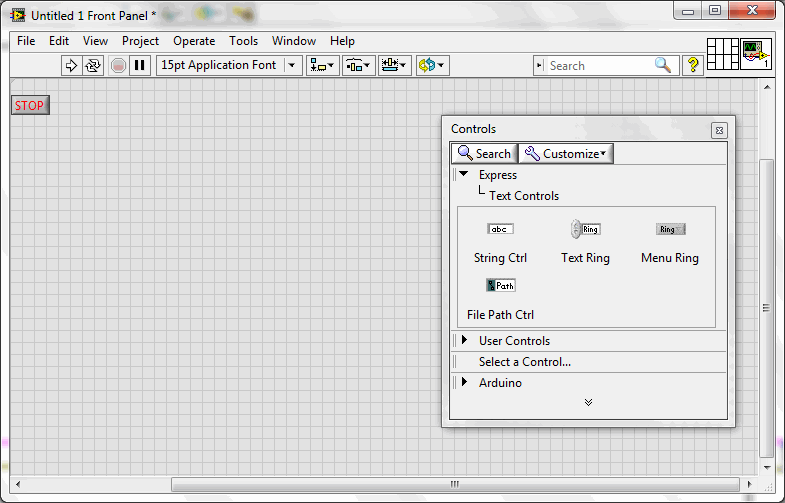
Task: Click the vertical scrollbar thumb
Action: click(x=766, y=308)
